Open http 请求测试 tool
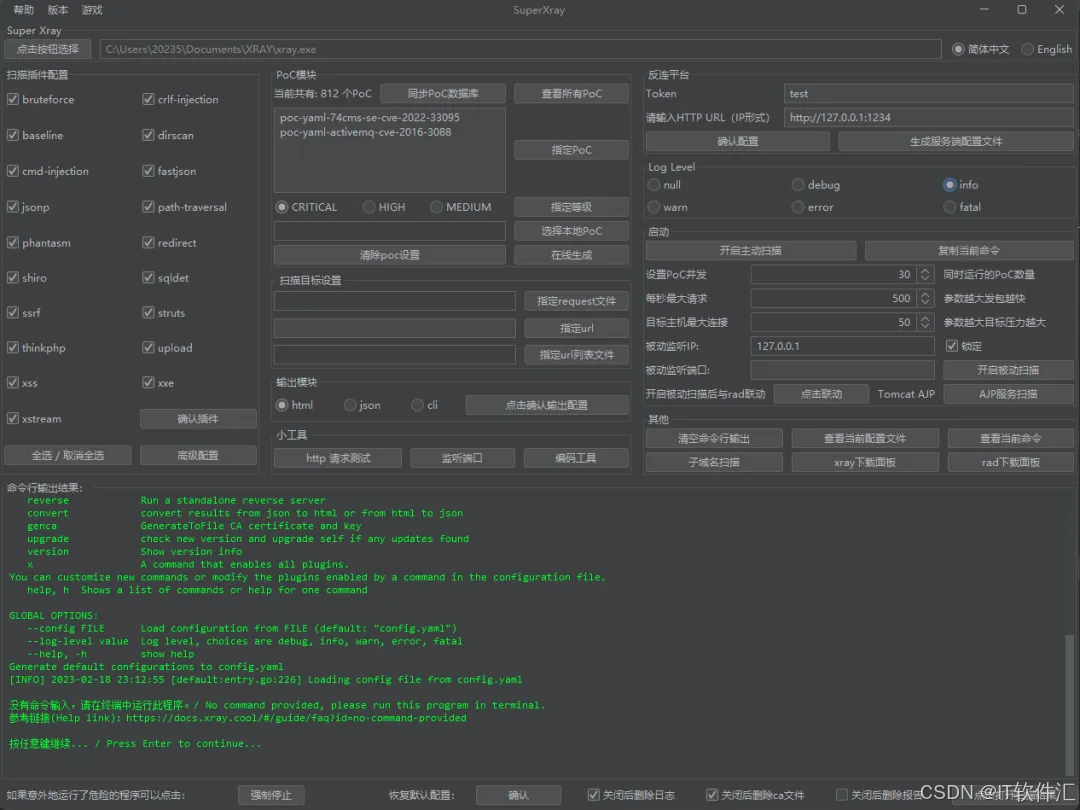This screenshot has width=1080, height=810. pyautogui.click(x=338, y=458)
